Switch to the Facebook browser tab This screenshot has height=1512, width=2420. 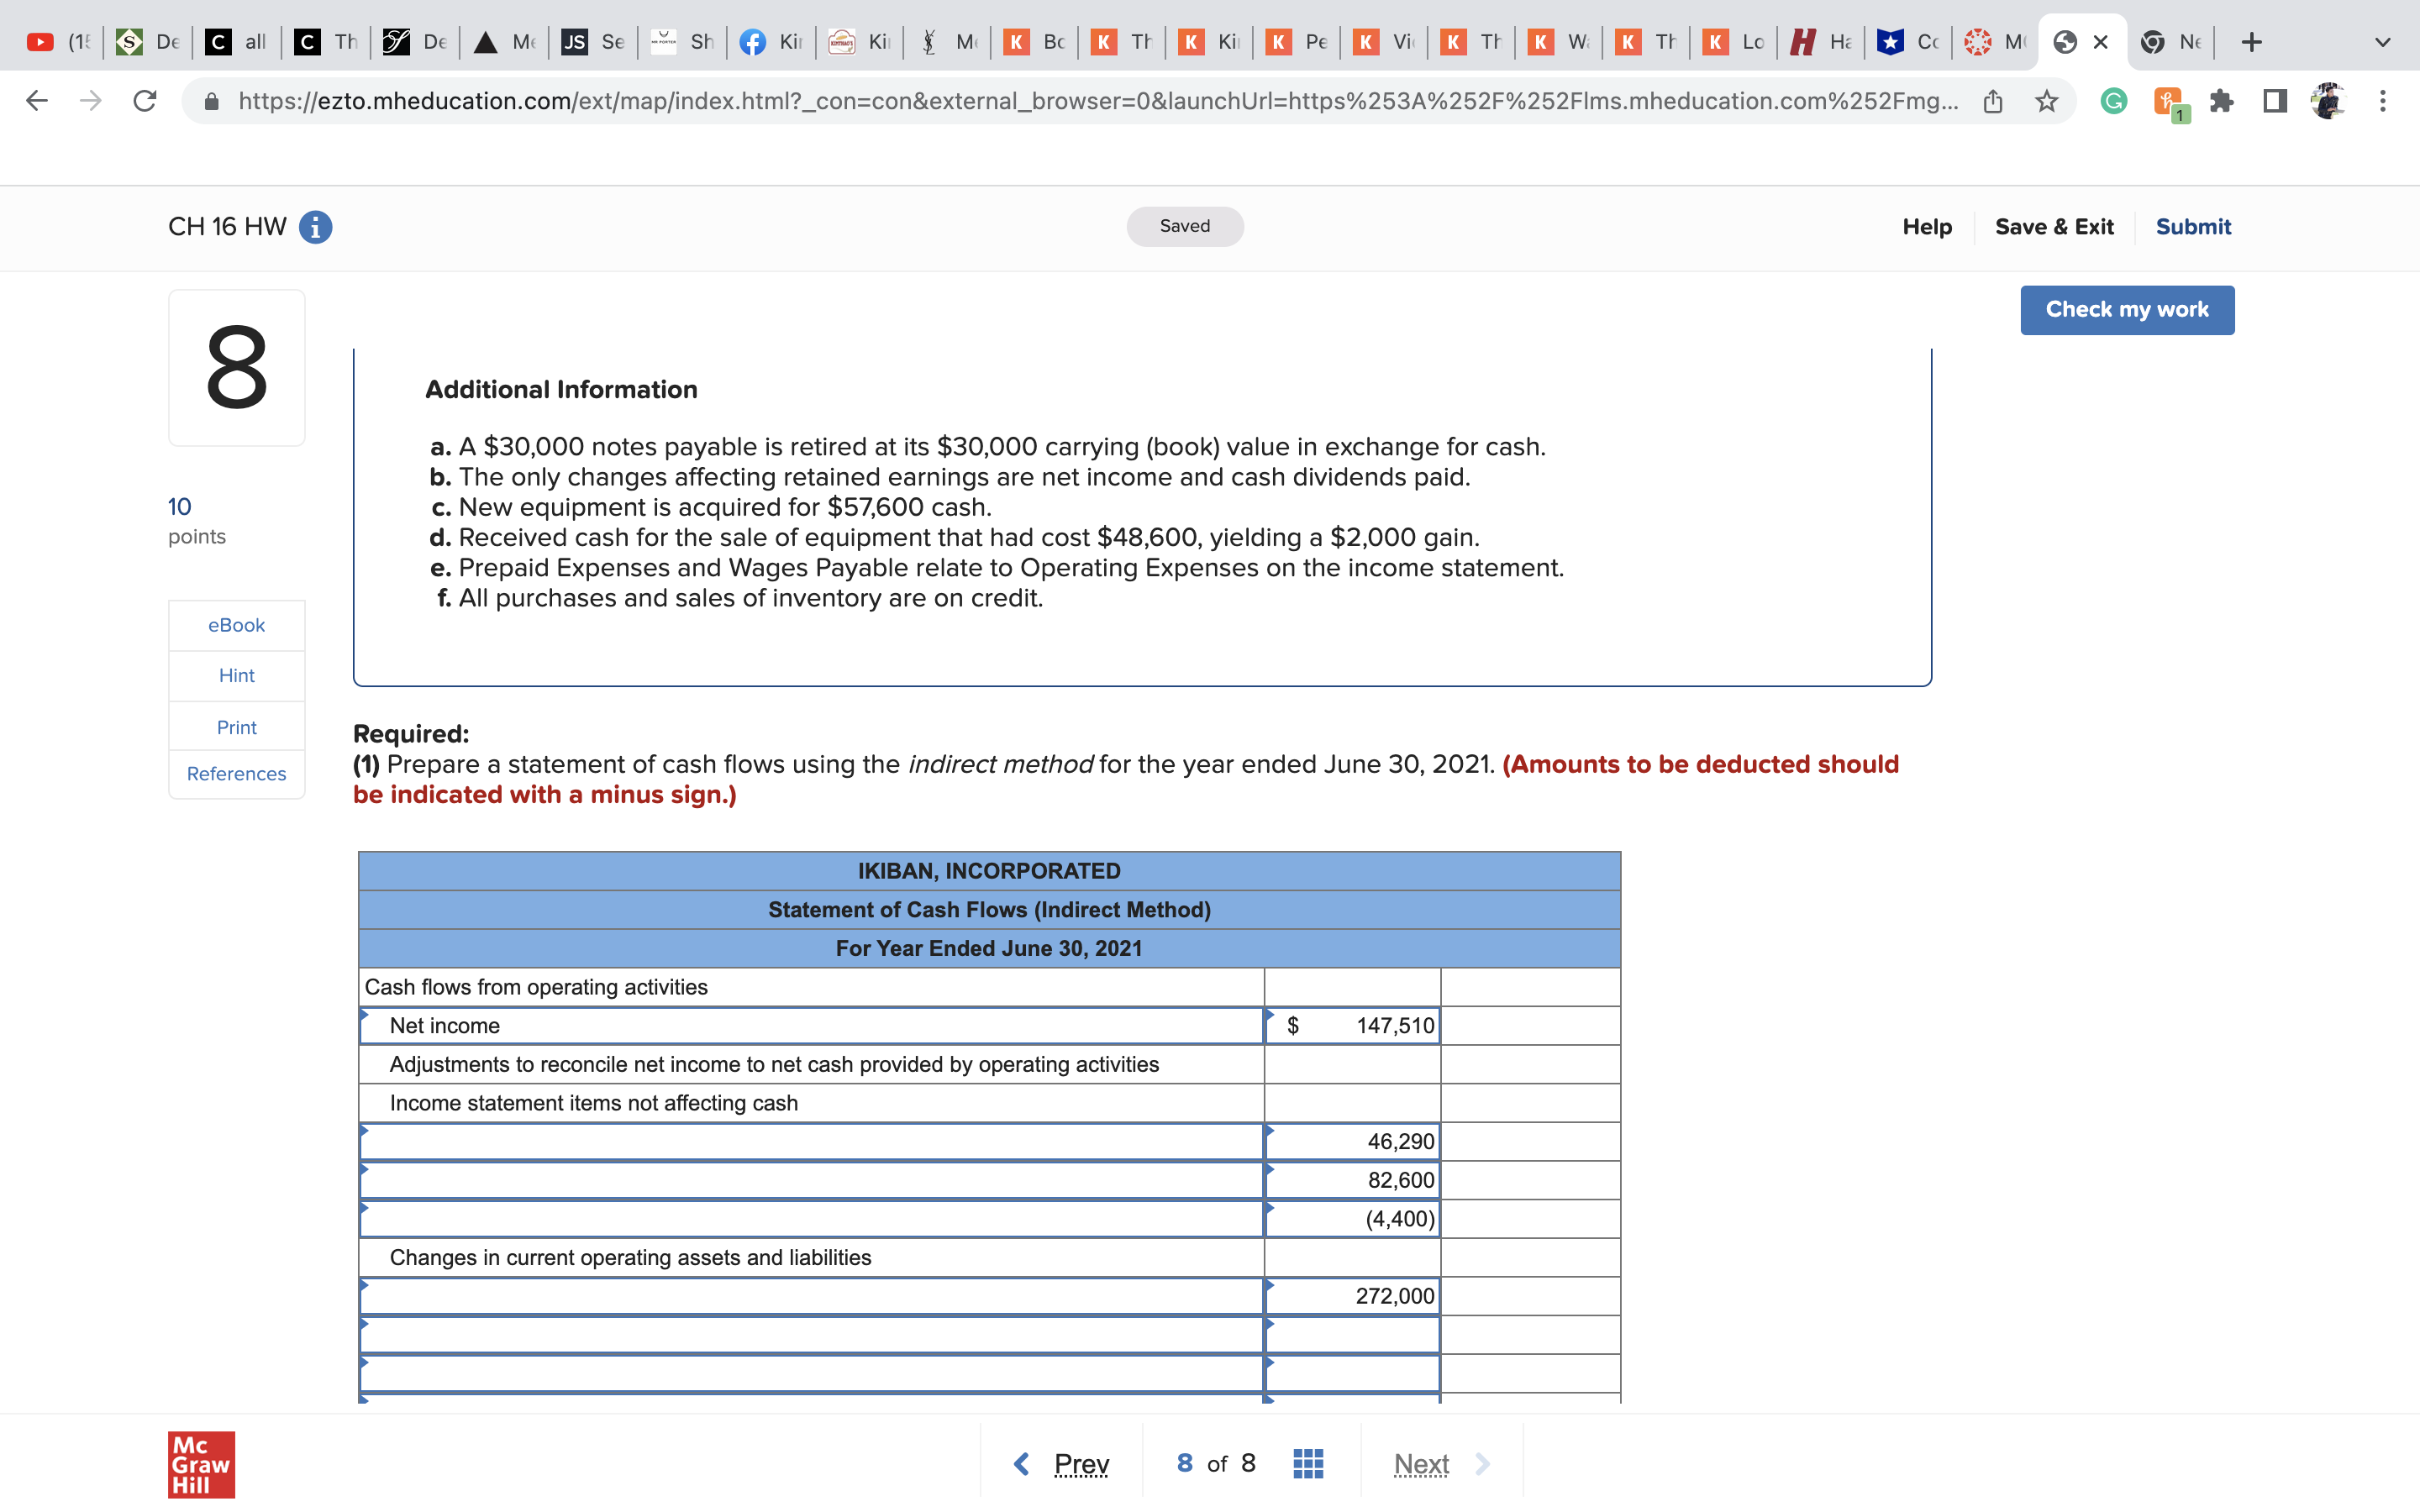(x=771, y=42)
